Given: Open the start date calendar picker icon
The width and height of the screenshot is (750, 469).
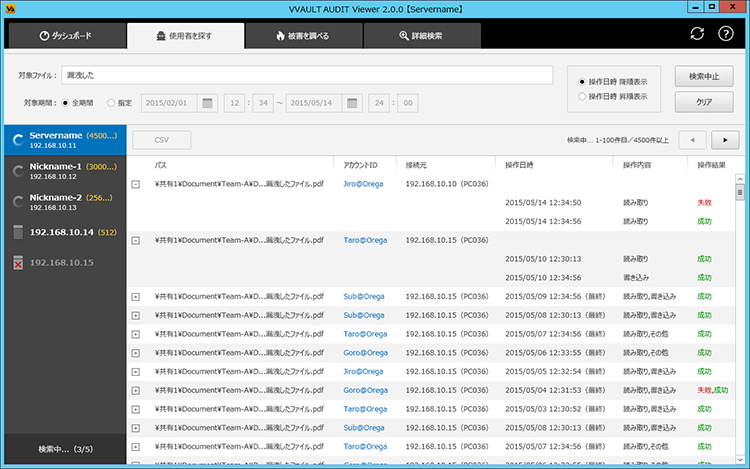Looking at the screenshot, I should click(208, 103).
